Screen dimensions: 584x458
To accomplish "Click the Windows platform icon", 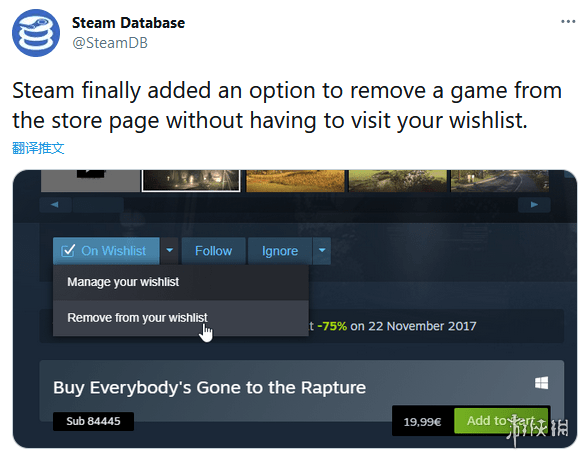I will pos(541,383).
